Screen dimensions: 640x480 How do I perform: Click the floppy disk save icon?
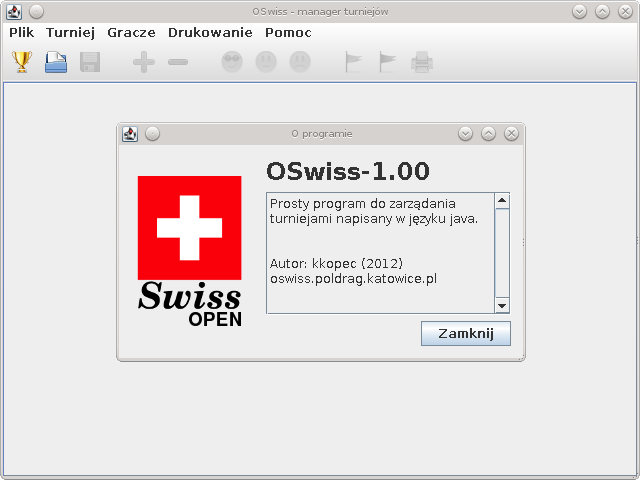pyautogui.click(x=90, y=62)
